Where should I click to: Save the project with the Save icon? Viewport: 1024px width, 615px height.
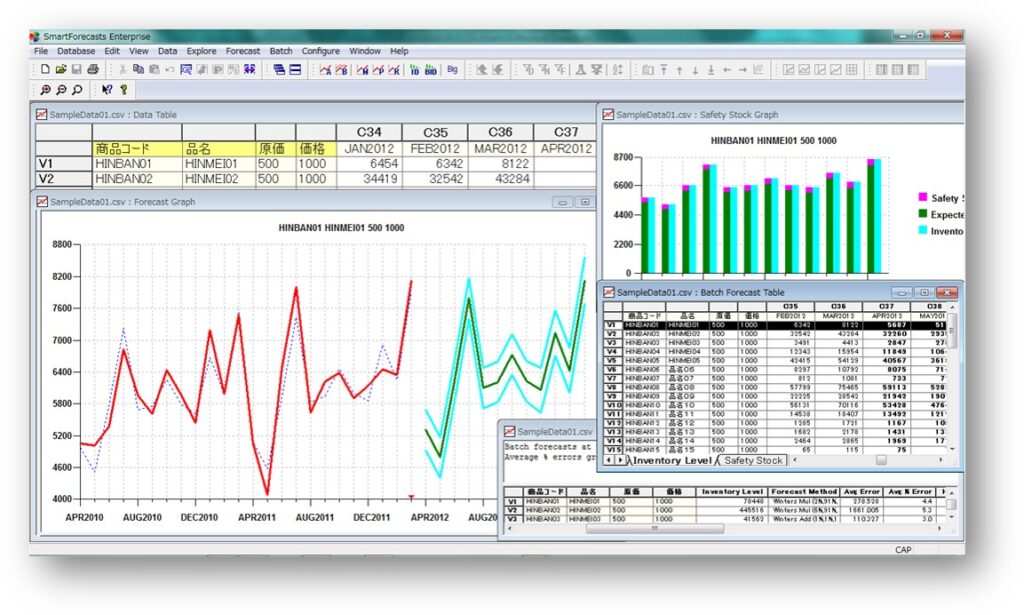(x=76, y=69)
